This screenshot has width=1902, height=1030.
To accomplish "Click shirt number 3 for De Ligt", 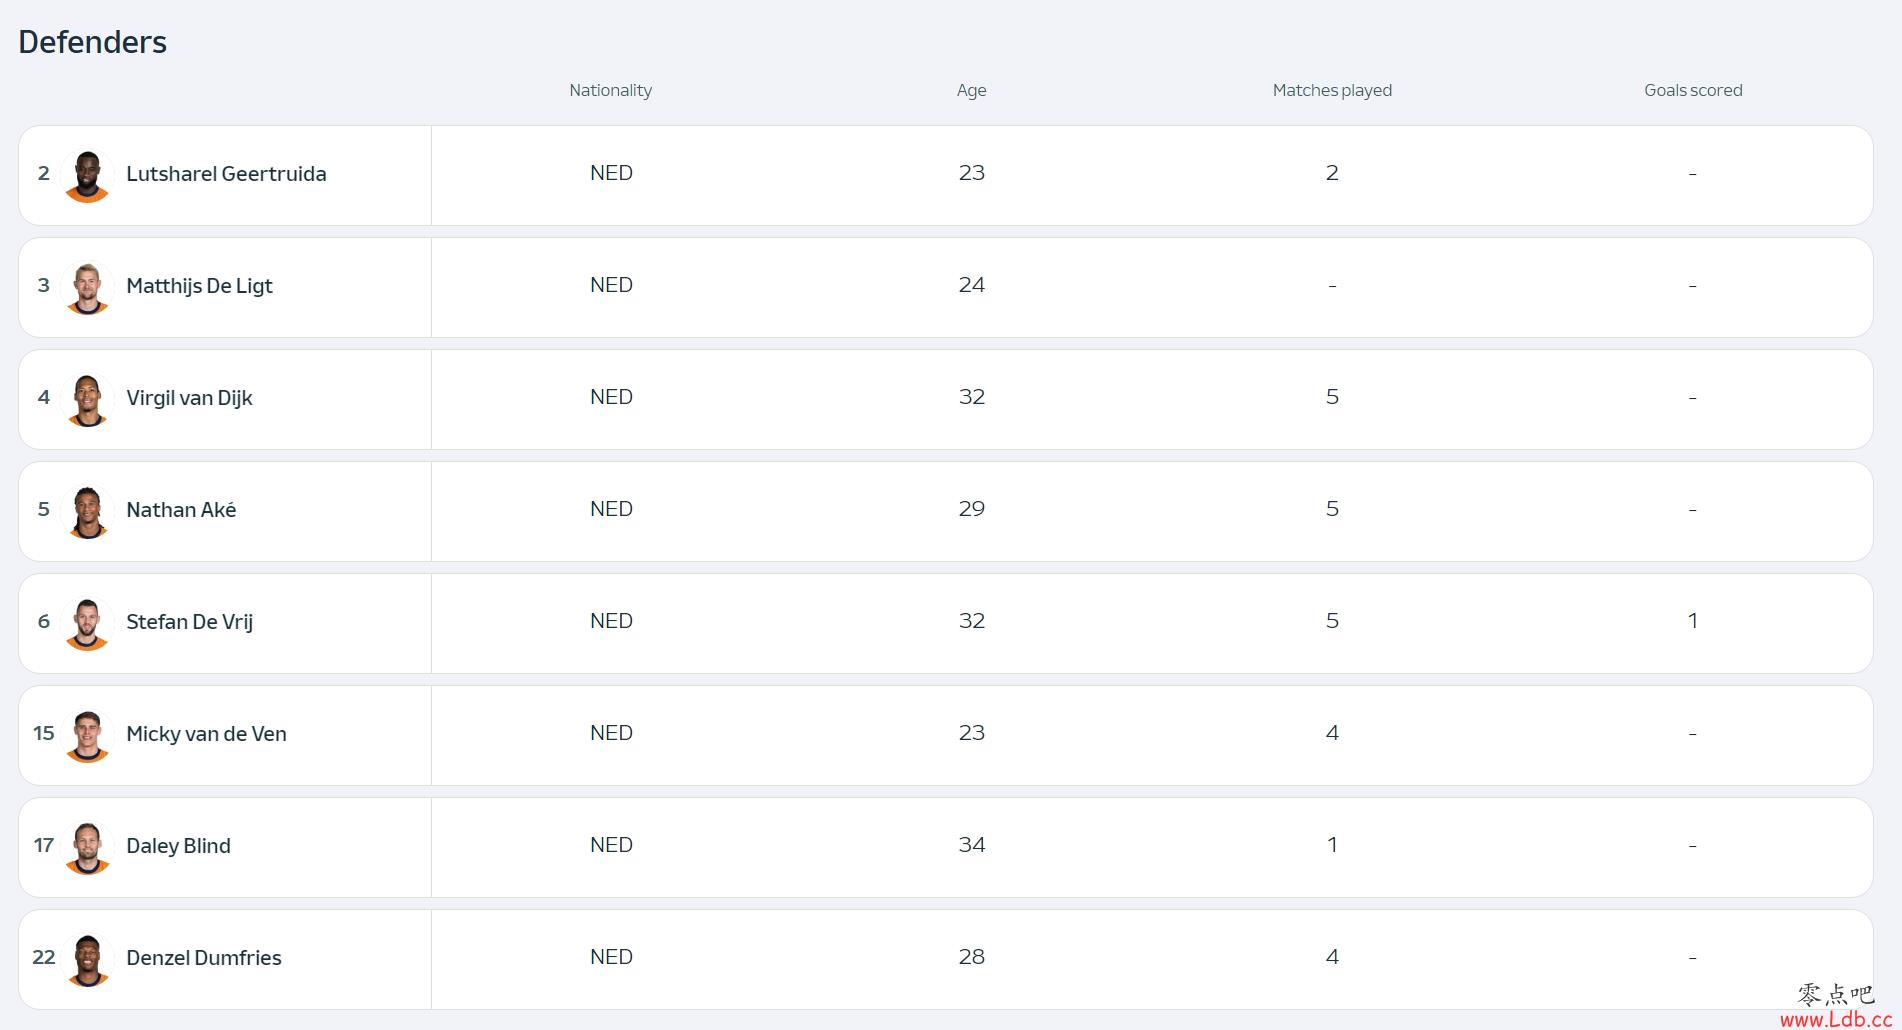I will pos(44,285).
